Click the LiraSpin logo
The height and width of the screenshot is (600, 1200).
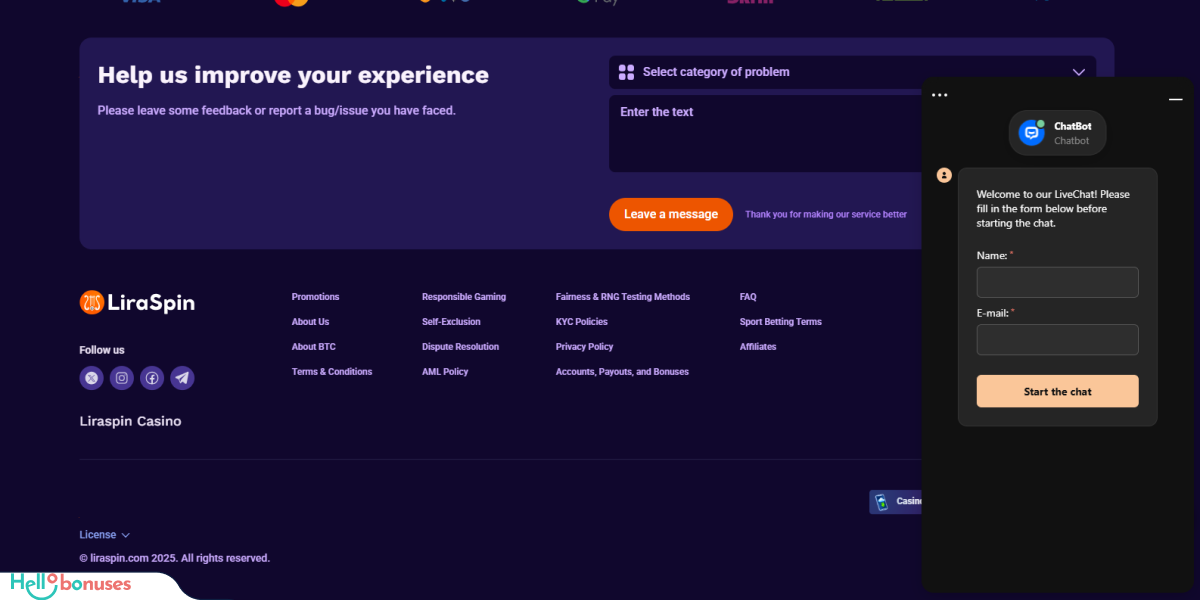(x=137, y=302)
